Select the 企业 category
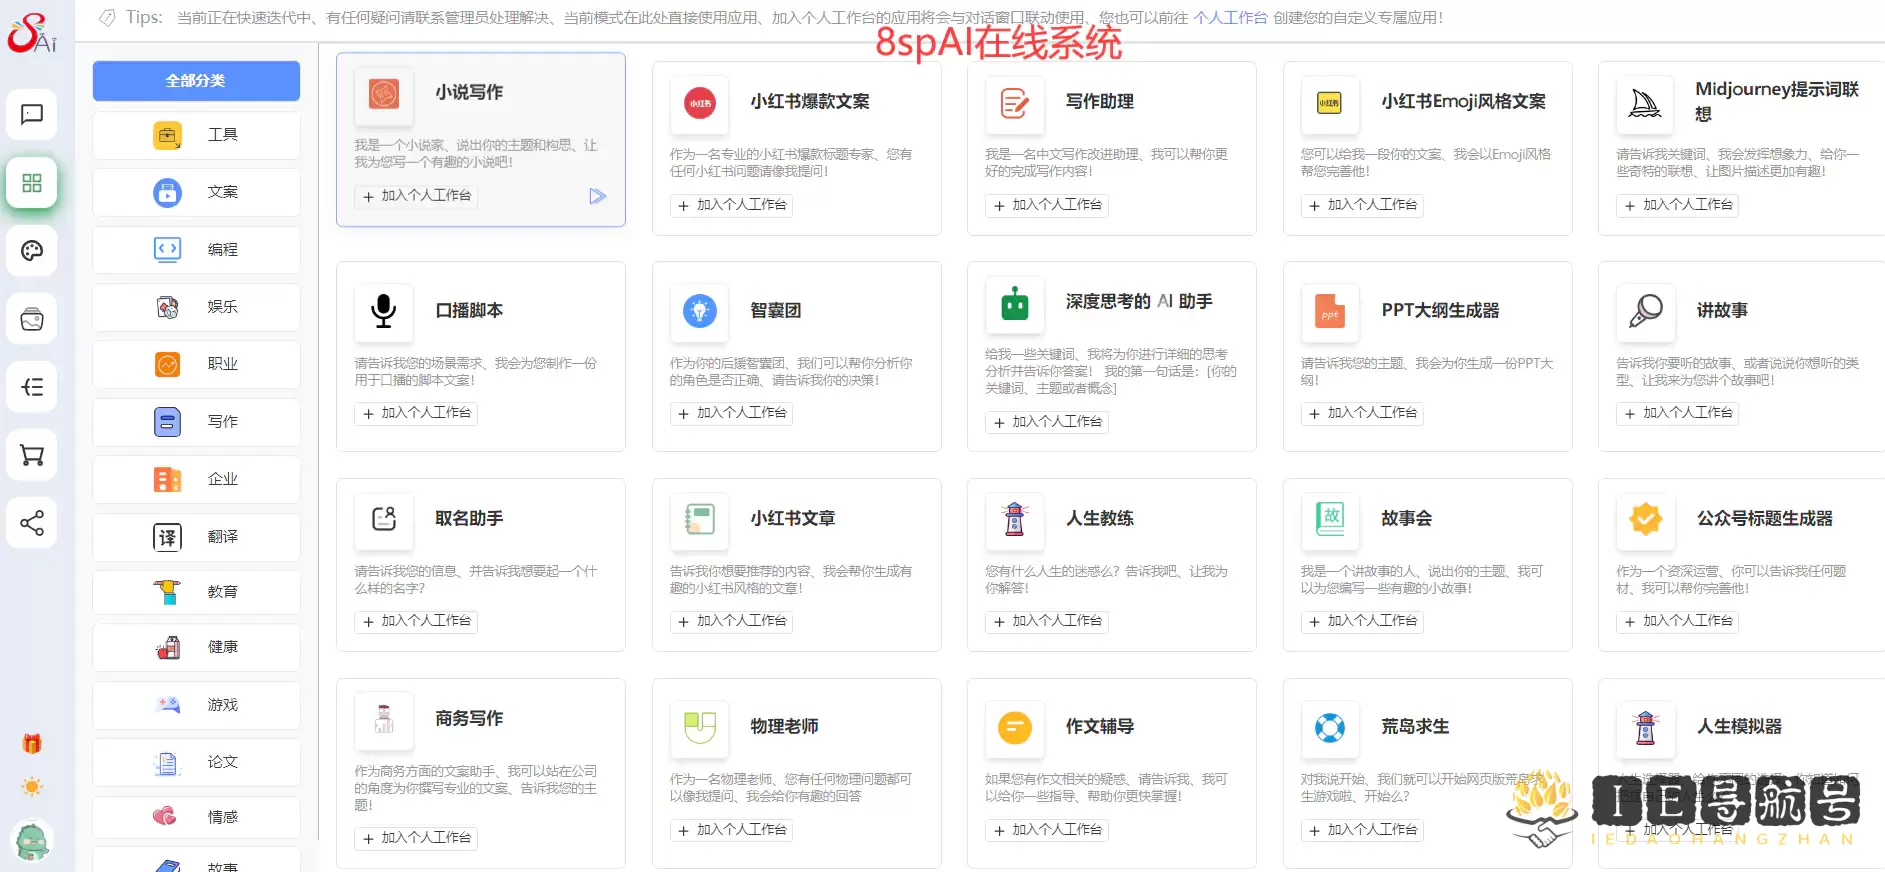The image size is (1885, 872). [196, 479]
